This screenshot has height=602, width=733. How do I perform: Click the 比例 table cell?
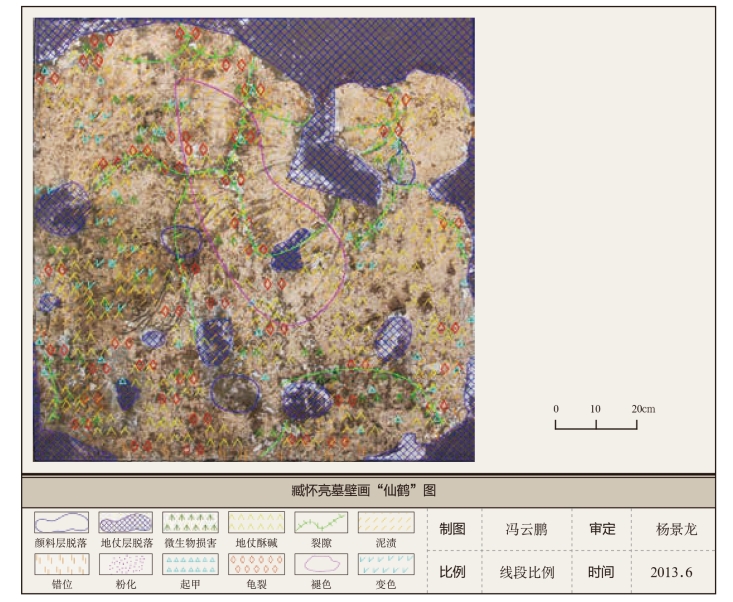pyautogui.click(x=452, y=572)
